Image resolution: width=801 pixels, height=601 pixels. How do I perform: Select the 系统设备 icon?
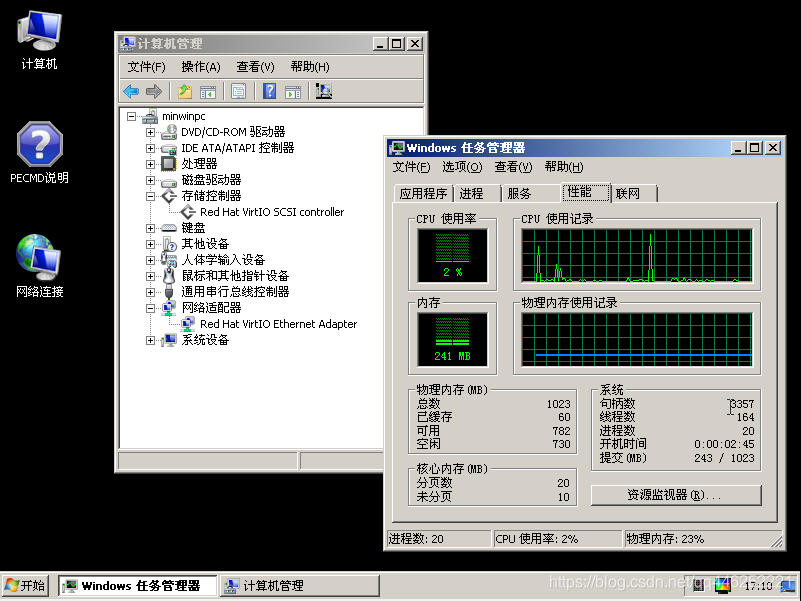click(169, 340)
